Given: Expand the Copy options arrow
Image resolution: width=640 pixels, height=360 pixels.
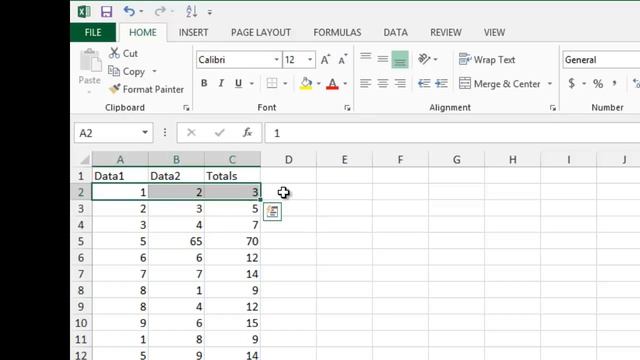Looking at the screenshot, I should (x=154, y=71).
